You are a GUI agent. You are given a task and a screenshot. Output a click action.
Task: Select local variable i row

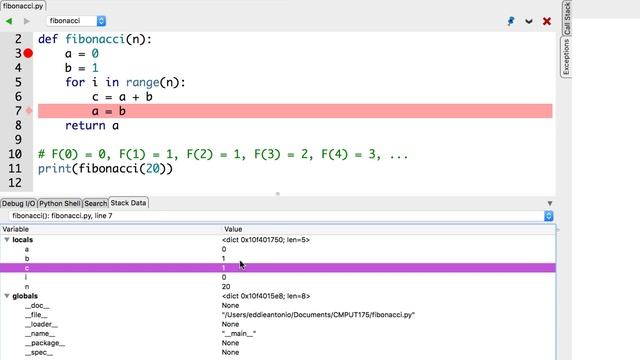coord(278,277)
